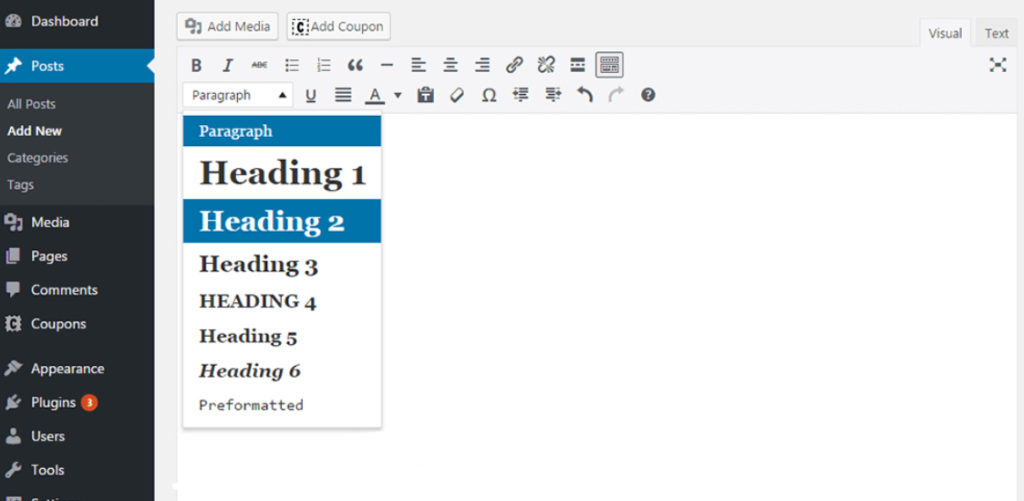Open the Appearance menu item
Screen dimensions: 1024x501
click(x=77, y=368)
